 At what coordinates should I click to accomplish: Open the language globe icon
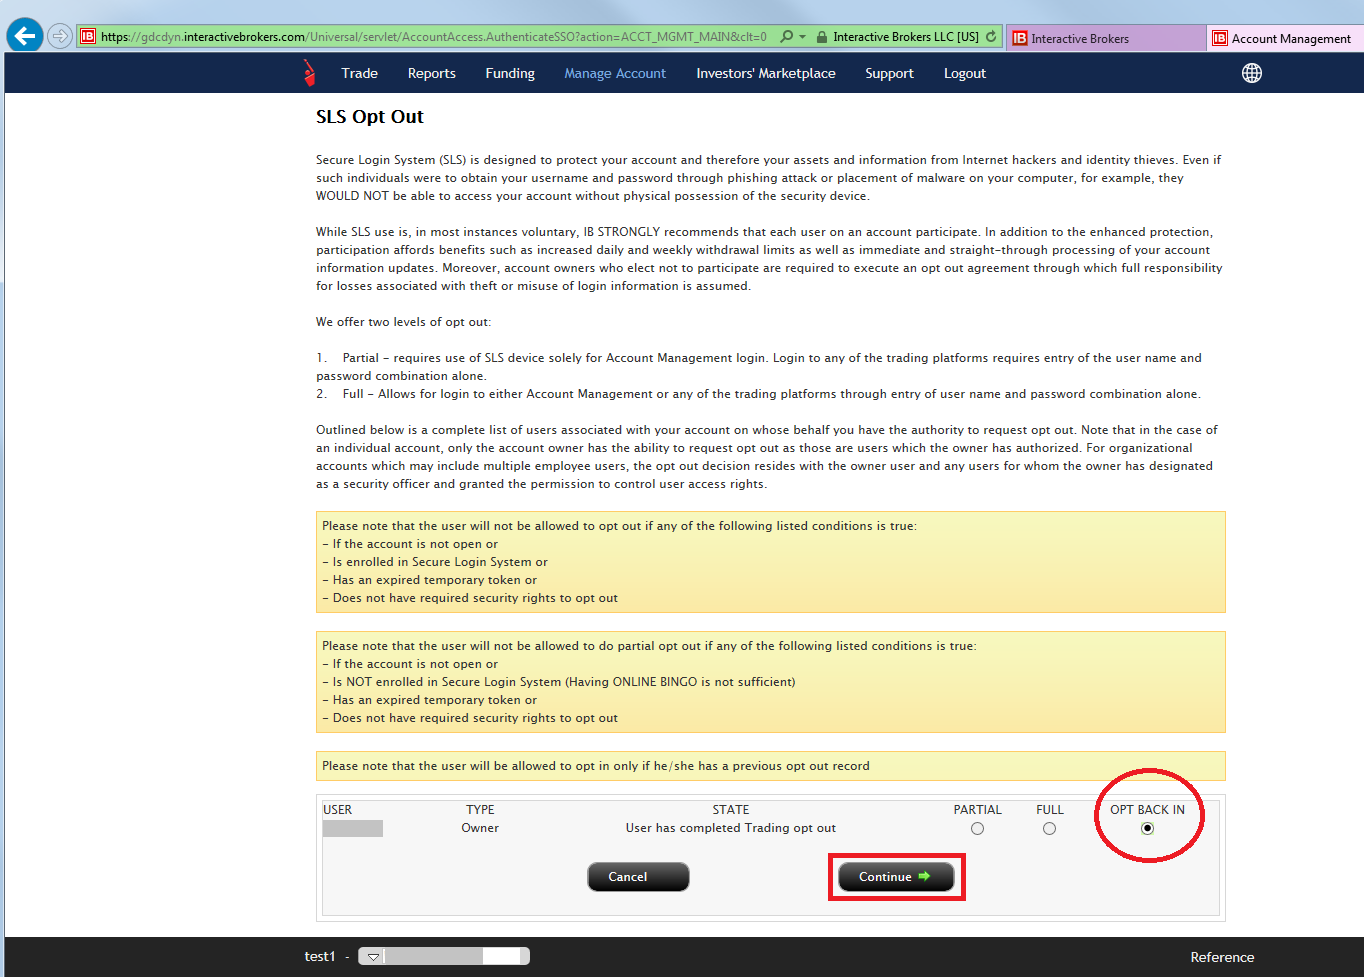click(x=1251, y=73)
